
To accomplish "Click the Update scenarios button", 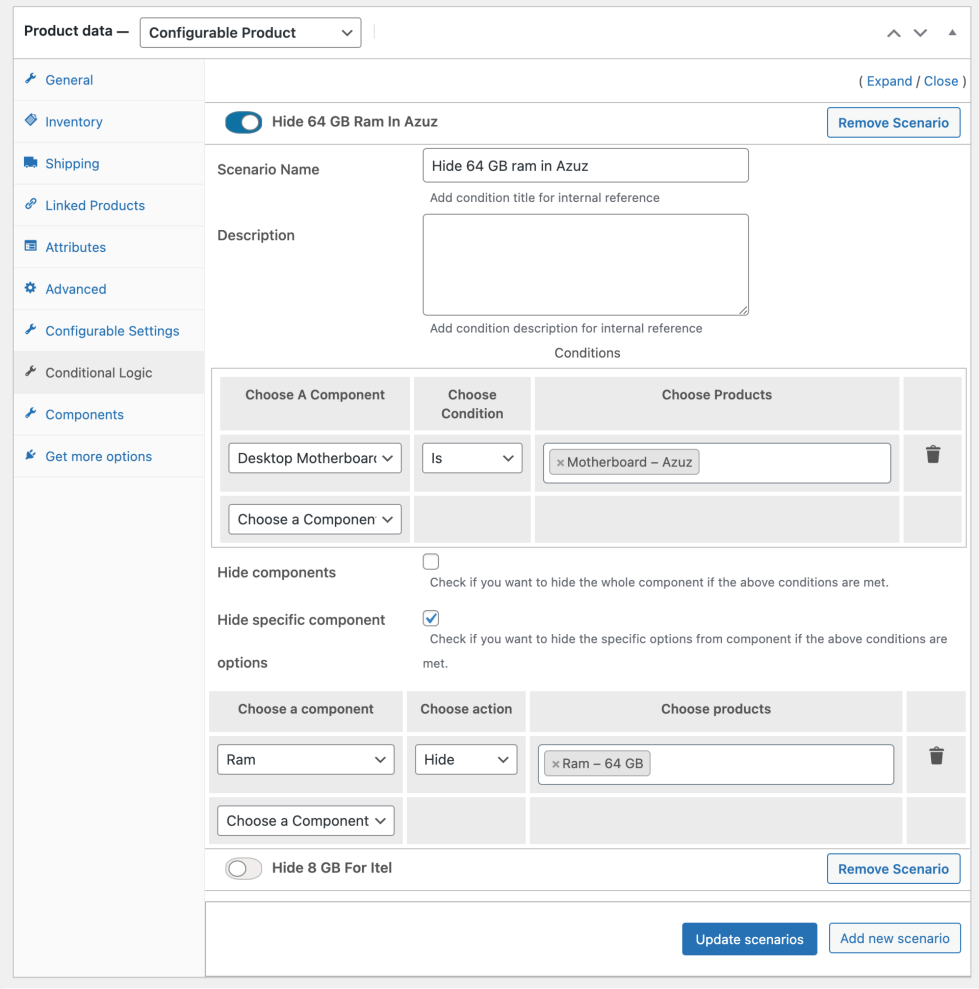I will coord(749,939).
